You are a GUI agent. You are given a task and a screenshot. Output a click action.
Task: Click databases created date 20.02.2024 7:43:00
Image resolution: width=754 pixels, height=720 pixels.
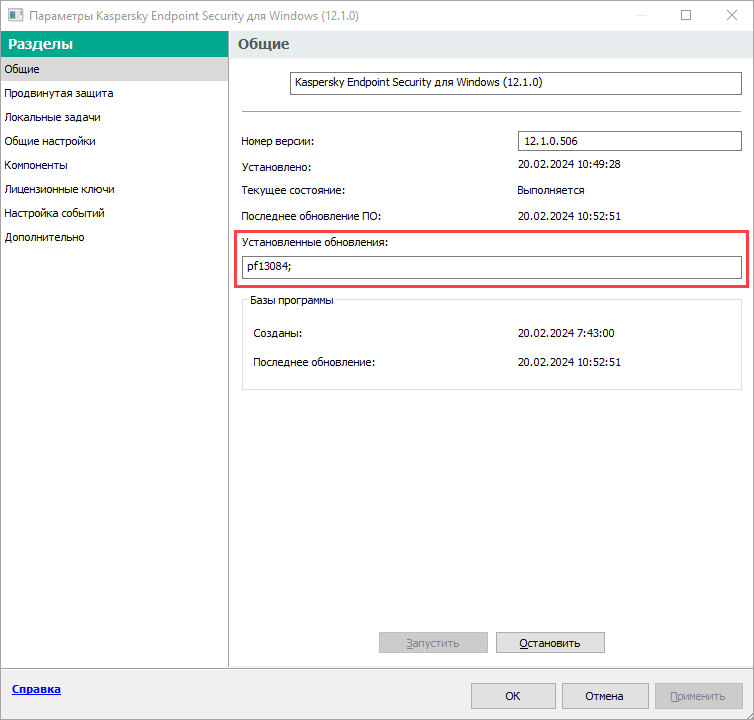[x=566, y=333]
